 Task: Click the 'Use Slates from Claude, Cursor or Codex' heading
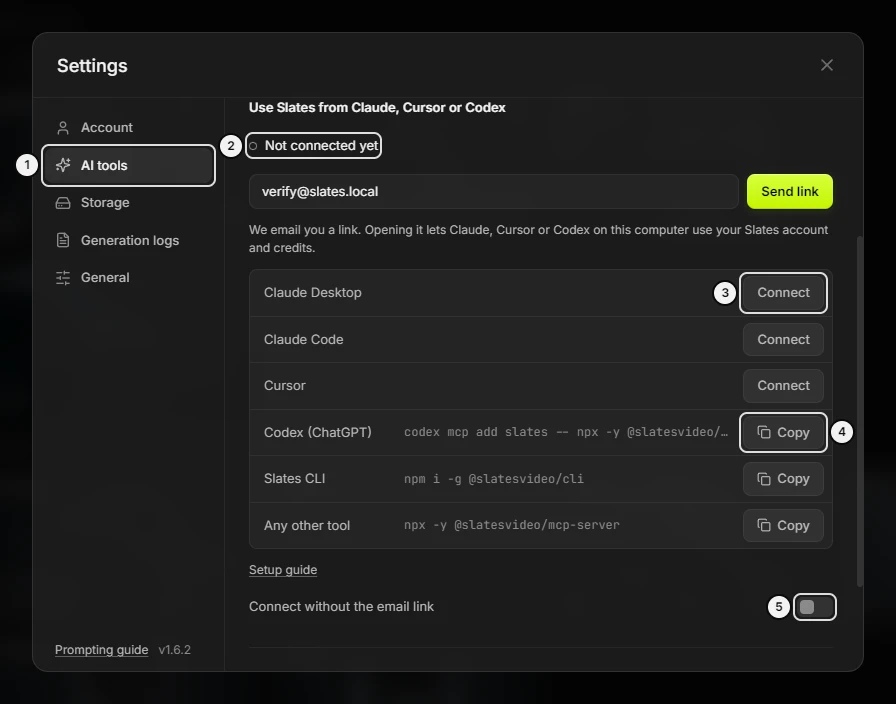coord(377,107)
